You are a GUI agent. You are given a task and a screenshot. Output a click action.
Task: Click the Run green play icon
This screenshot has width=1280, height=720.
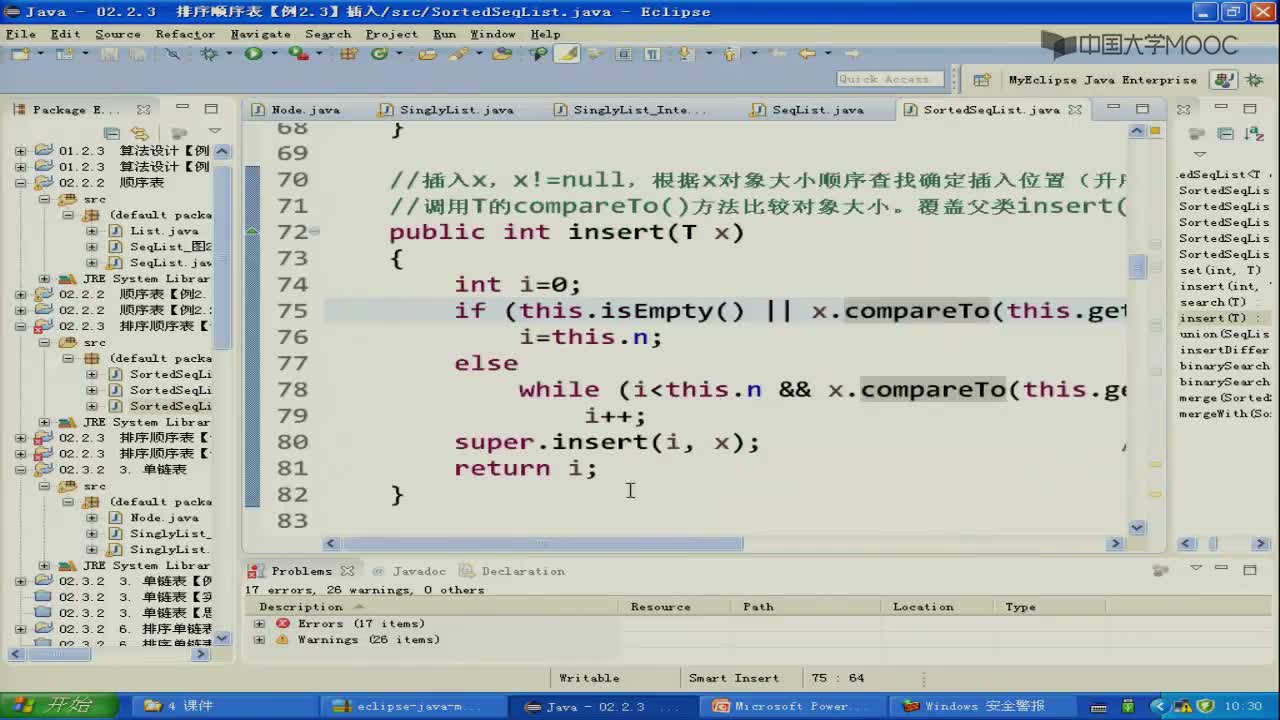coord(253,54)
